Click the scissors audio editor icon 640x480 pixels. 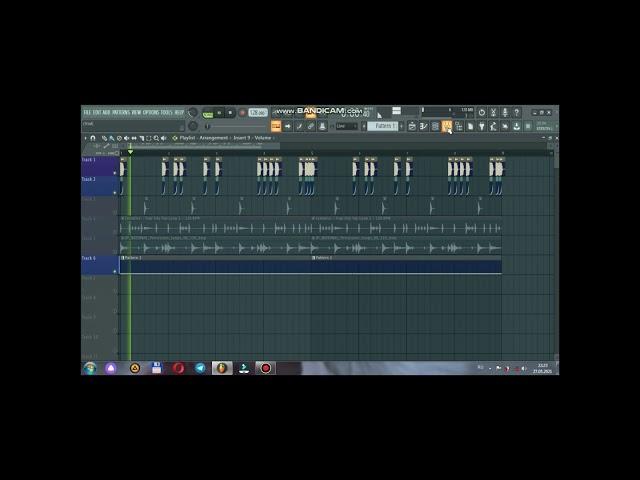493,112
